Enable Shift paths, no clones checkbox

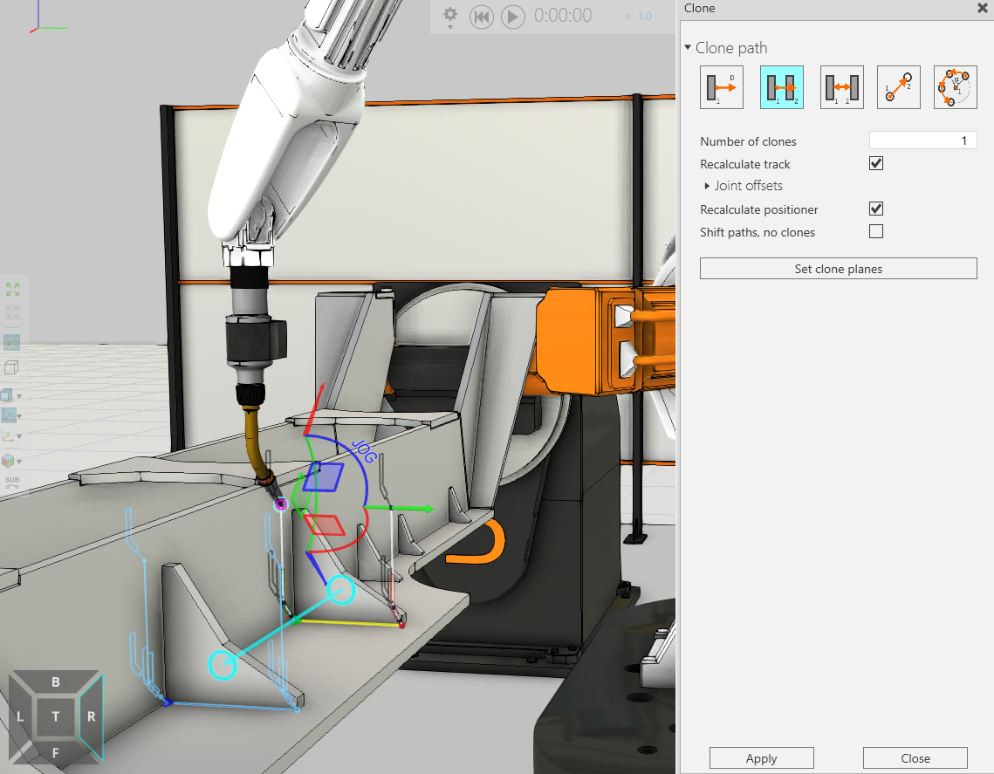pyautogui.click(x=876, y=231)
